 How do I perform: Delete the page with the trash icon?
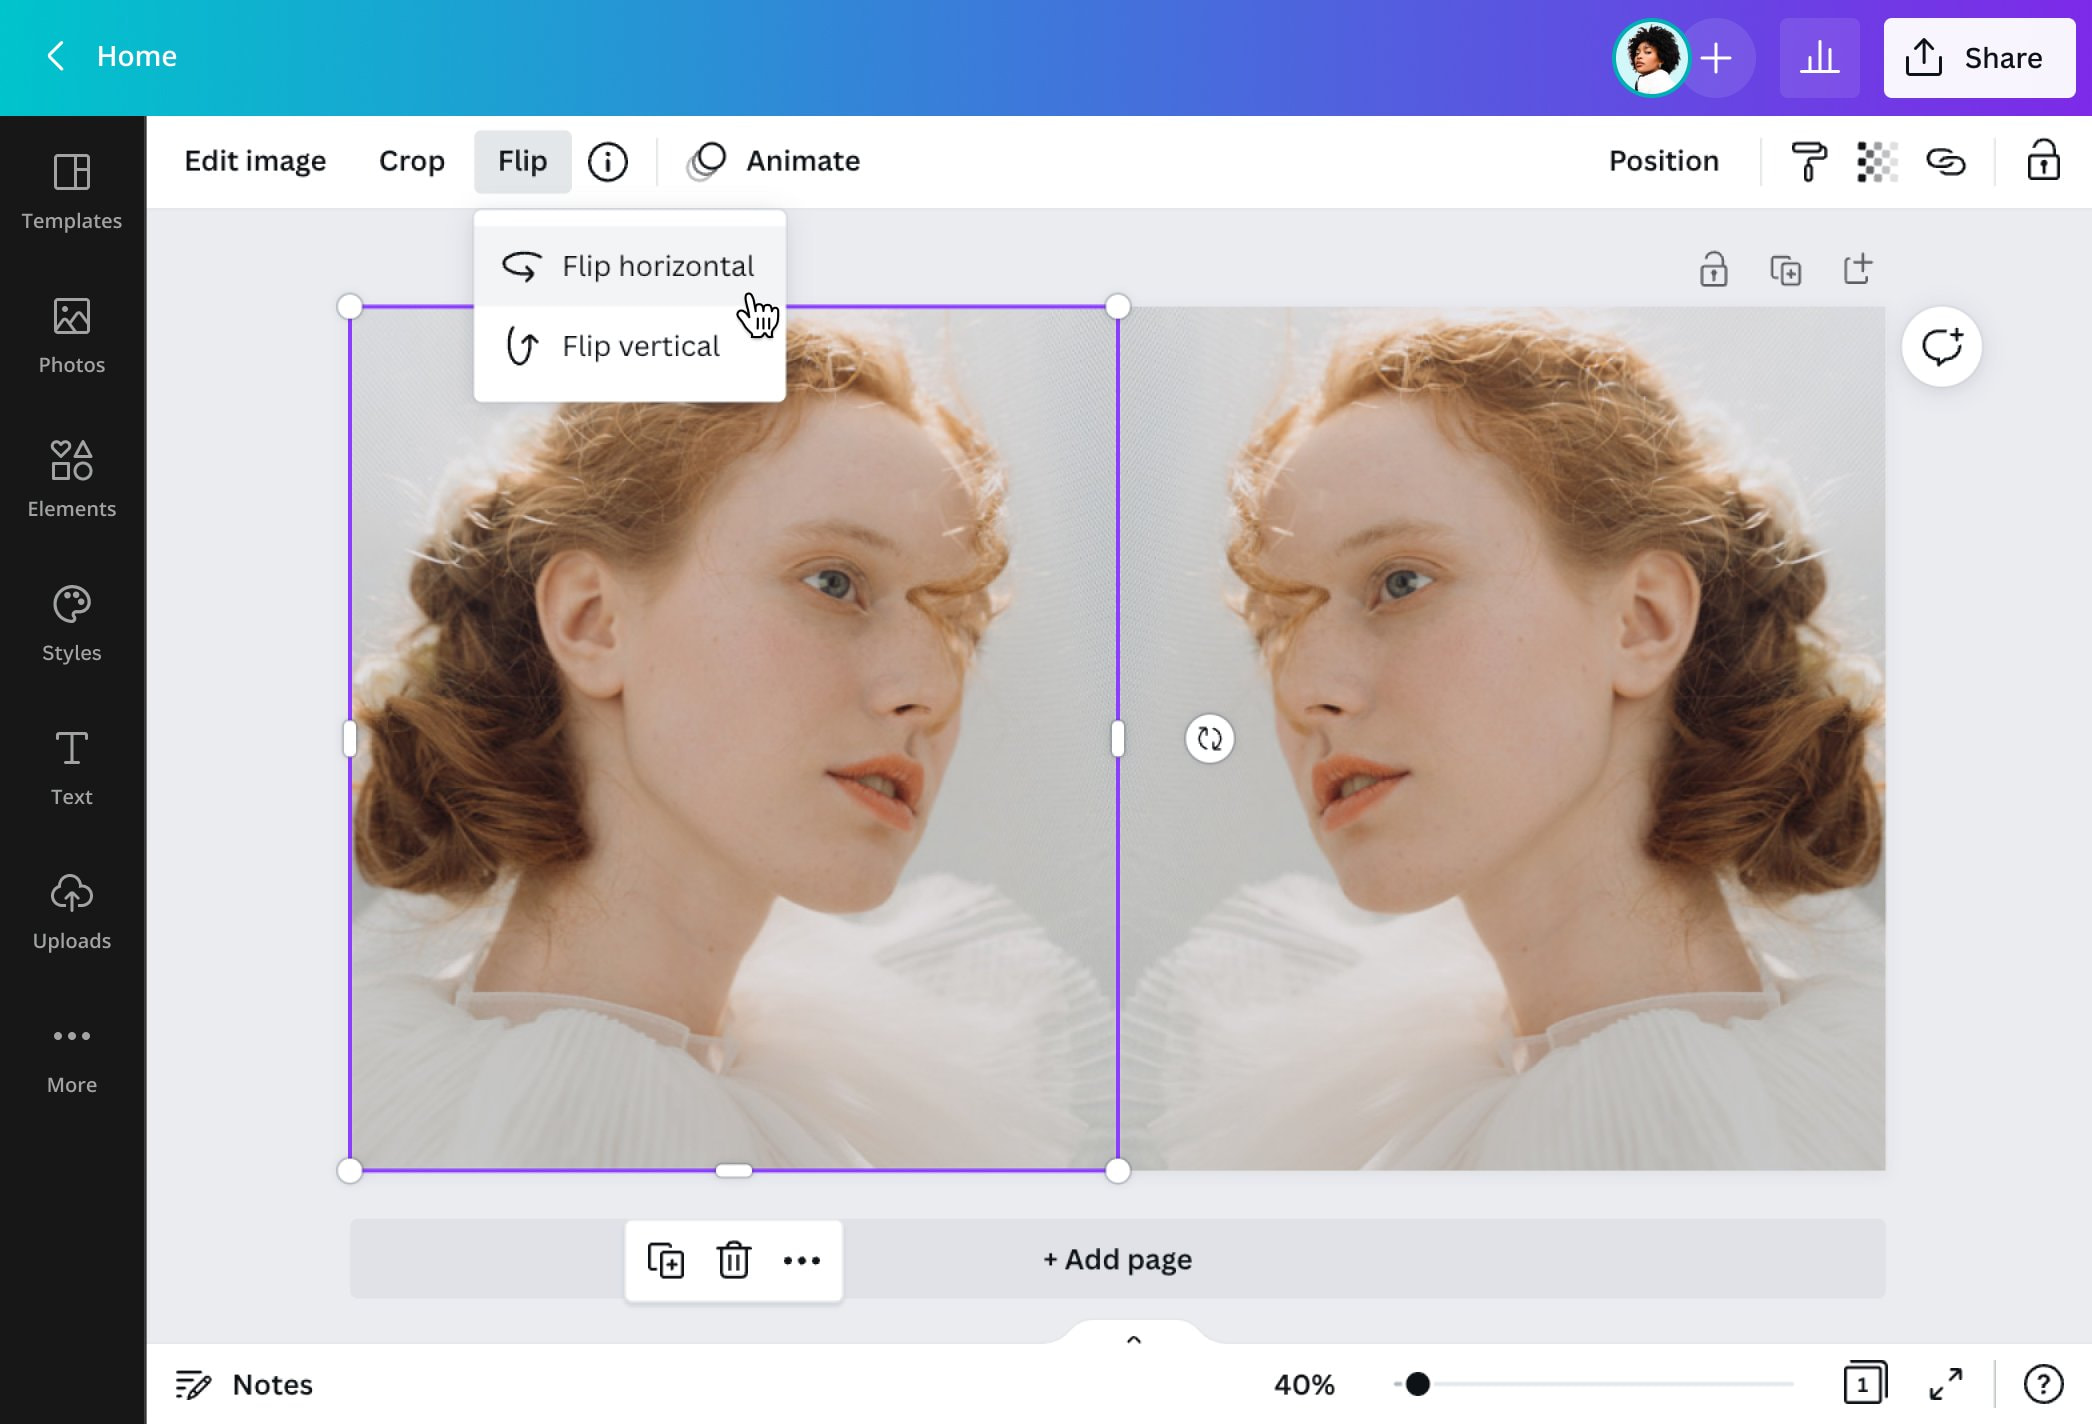click(x=733, y=1261)
